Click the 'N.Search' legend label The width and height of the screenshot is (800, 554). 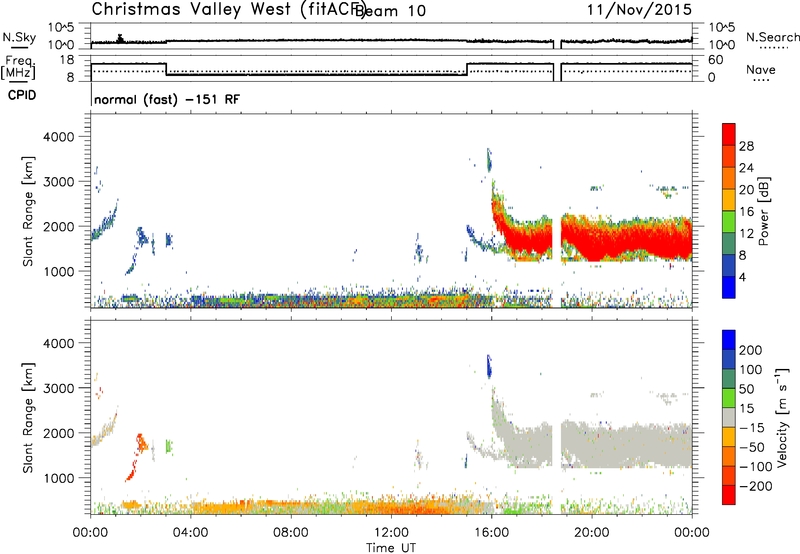773,37
